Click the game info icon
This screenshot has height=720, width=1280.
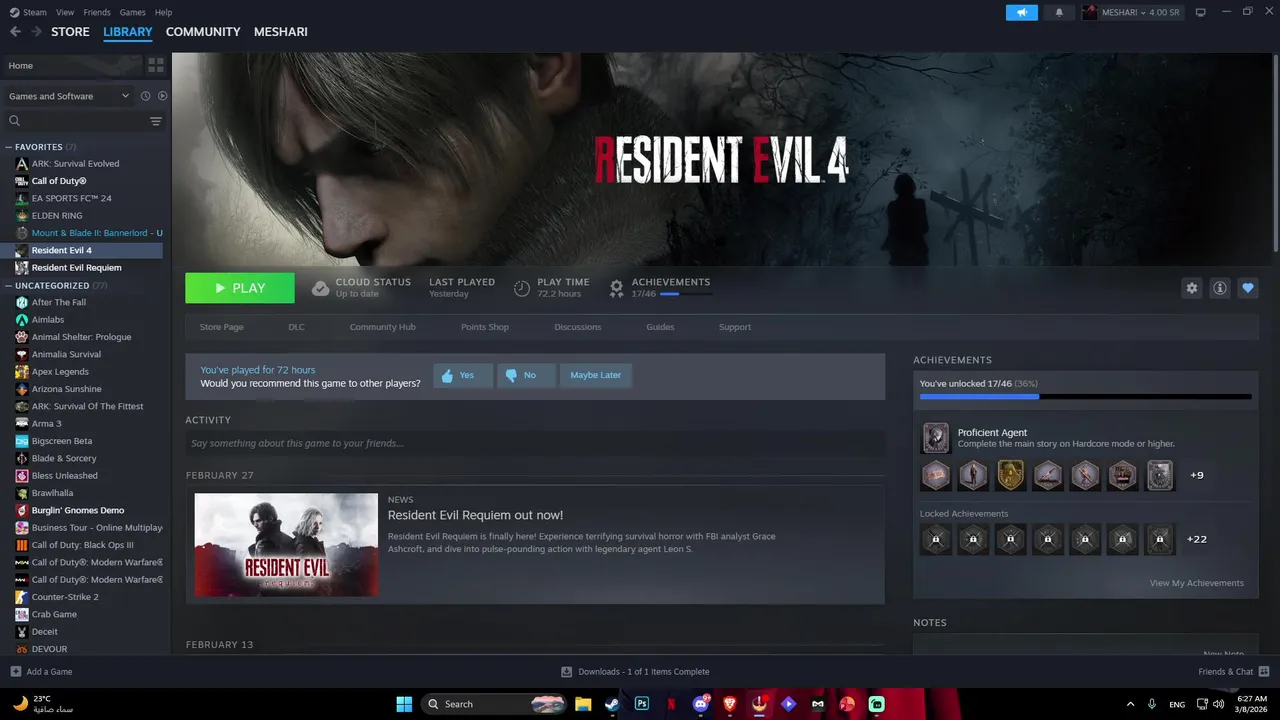(x=1219, y=288)
